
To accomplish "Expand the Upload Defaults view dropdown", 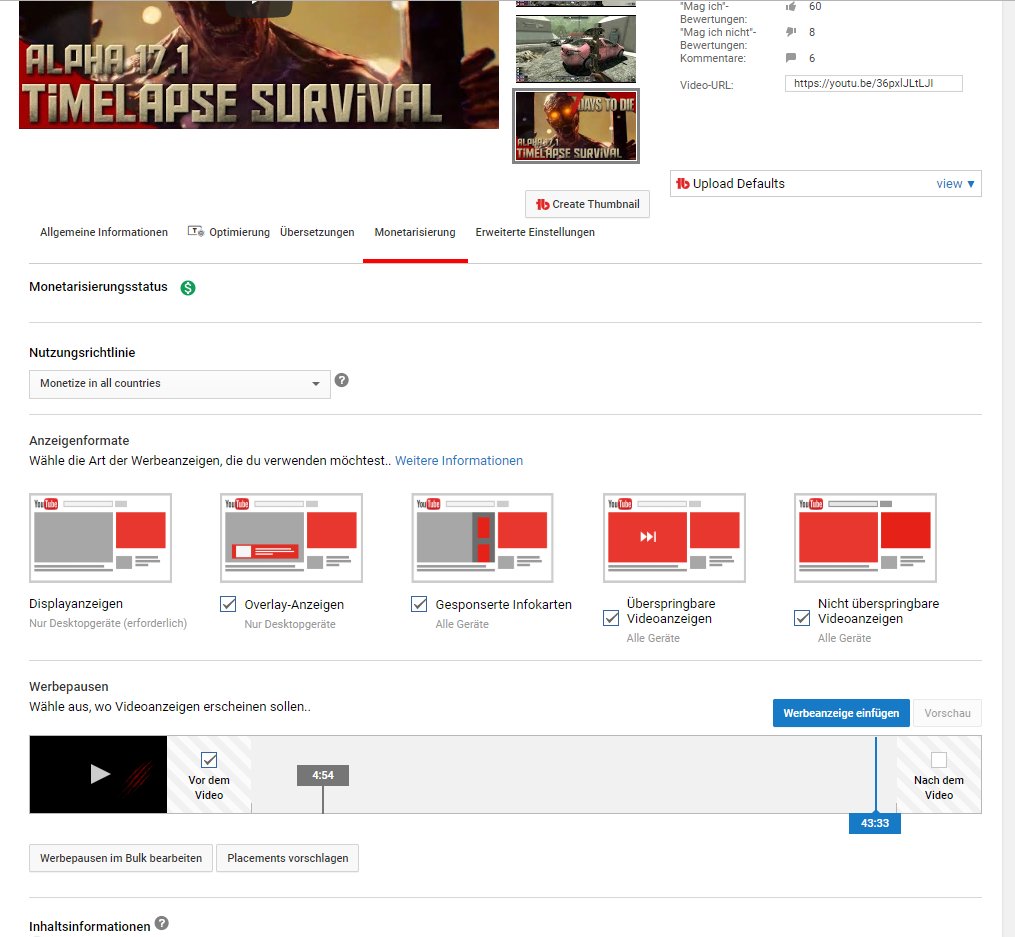I will [x=955, y=184].
